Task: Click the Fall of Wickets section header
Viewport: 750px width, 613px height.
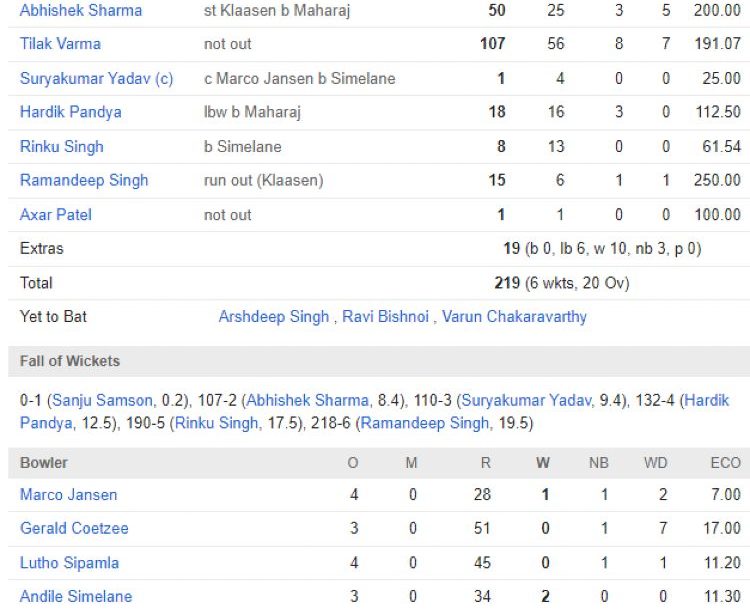Action: pyautogui.click(x=70, y=361)
